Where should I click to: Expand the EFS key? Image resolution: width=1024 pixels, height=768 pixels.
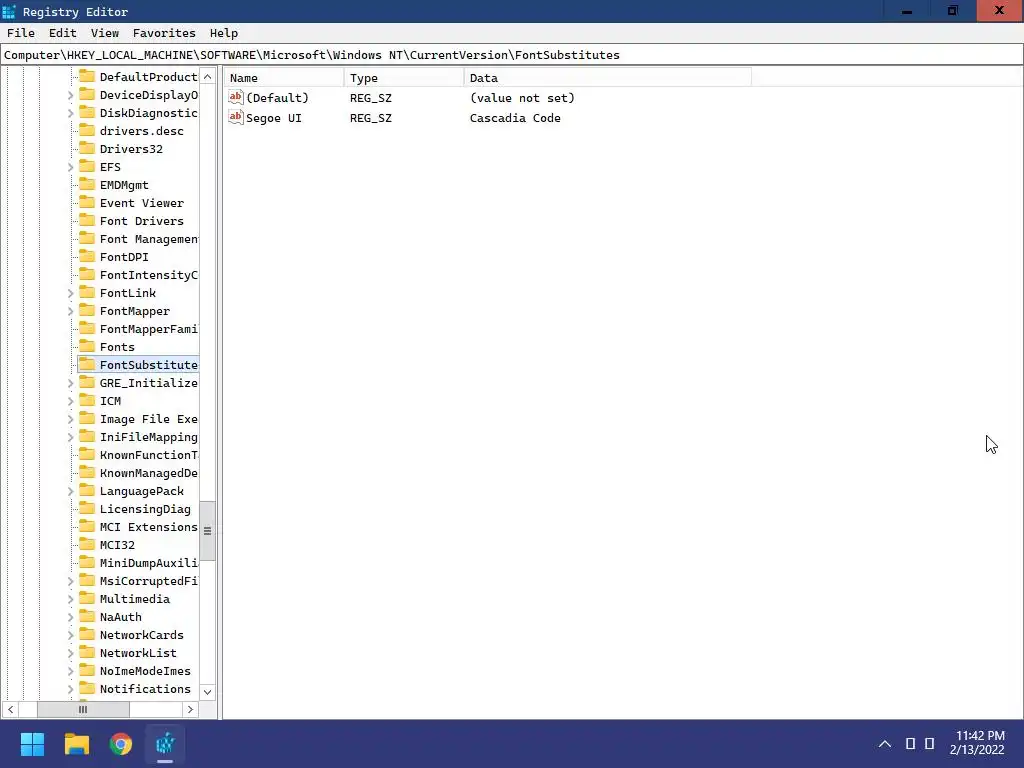[x=71, y=167]
